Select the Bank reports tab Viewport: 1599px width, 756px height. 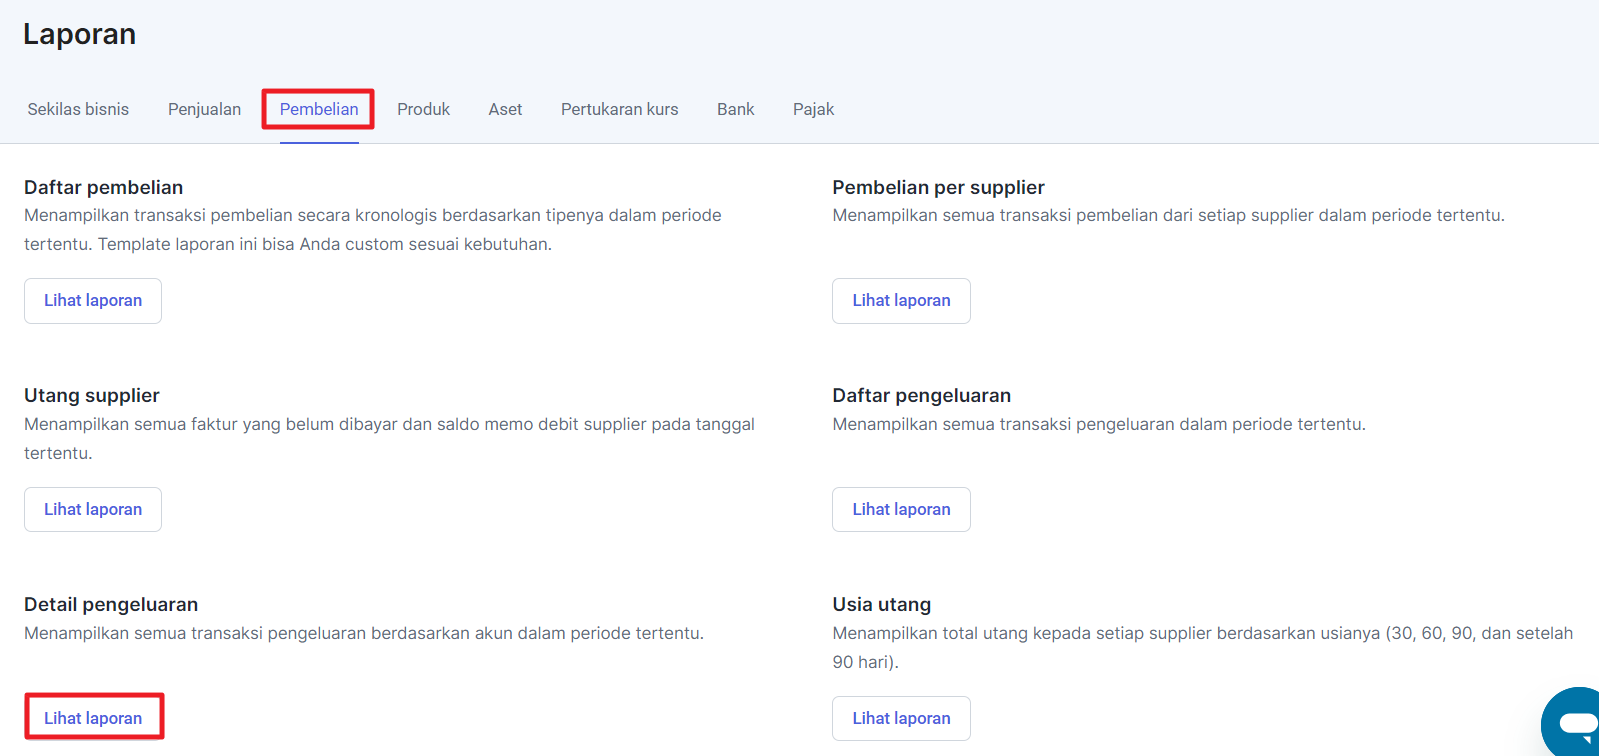(x=735, y=109)
